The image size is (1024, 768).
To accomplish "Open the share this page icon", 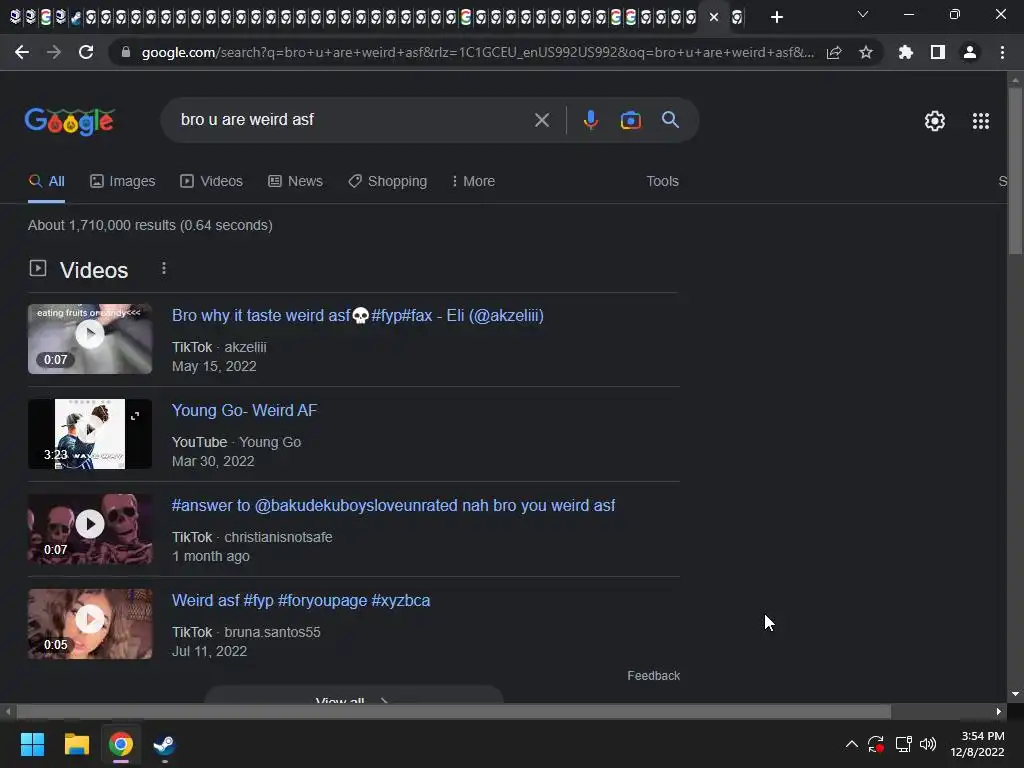I will (x=834, y=52).
